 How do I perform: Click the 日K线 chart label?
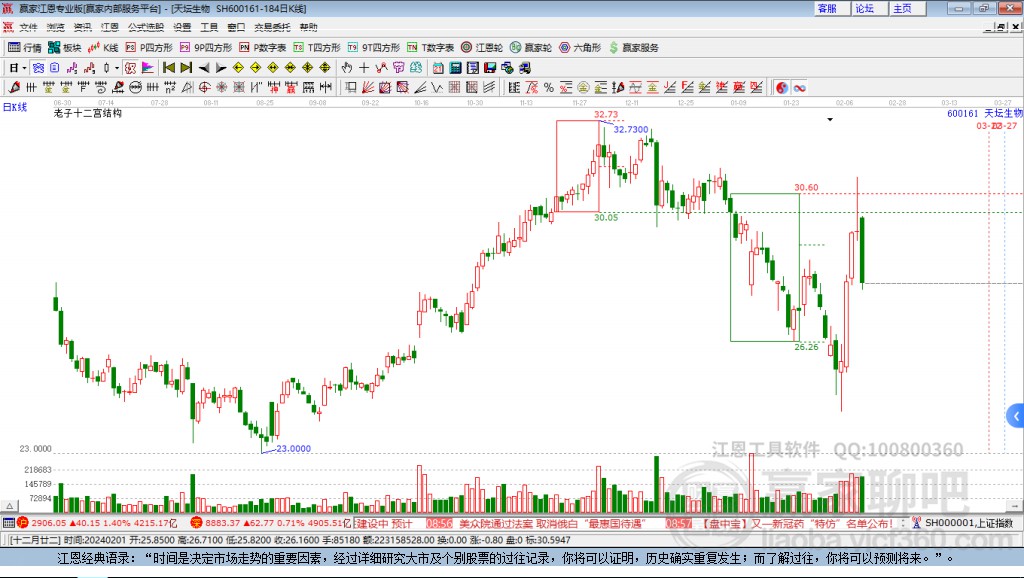(15, 107)
